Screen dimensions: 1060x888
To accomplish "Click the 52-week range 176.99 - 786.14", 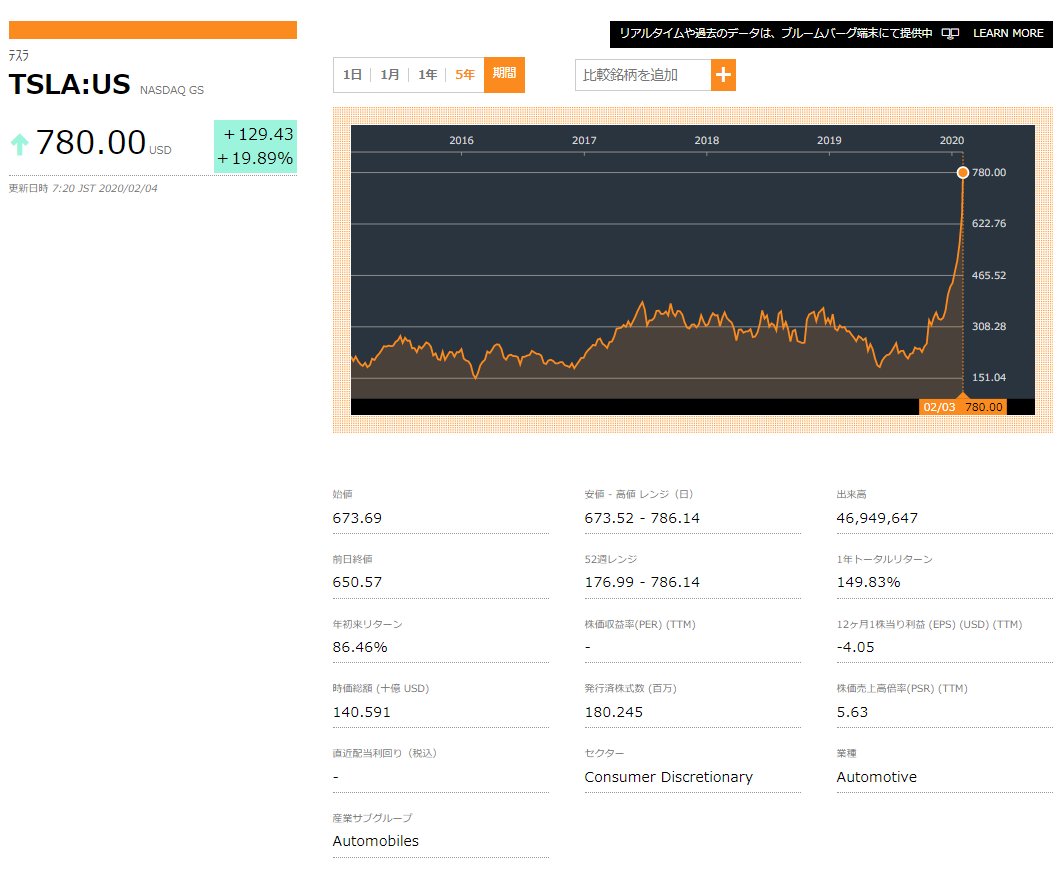I will point(642,583).
